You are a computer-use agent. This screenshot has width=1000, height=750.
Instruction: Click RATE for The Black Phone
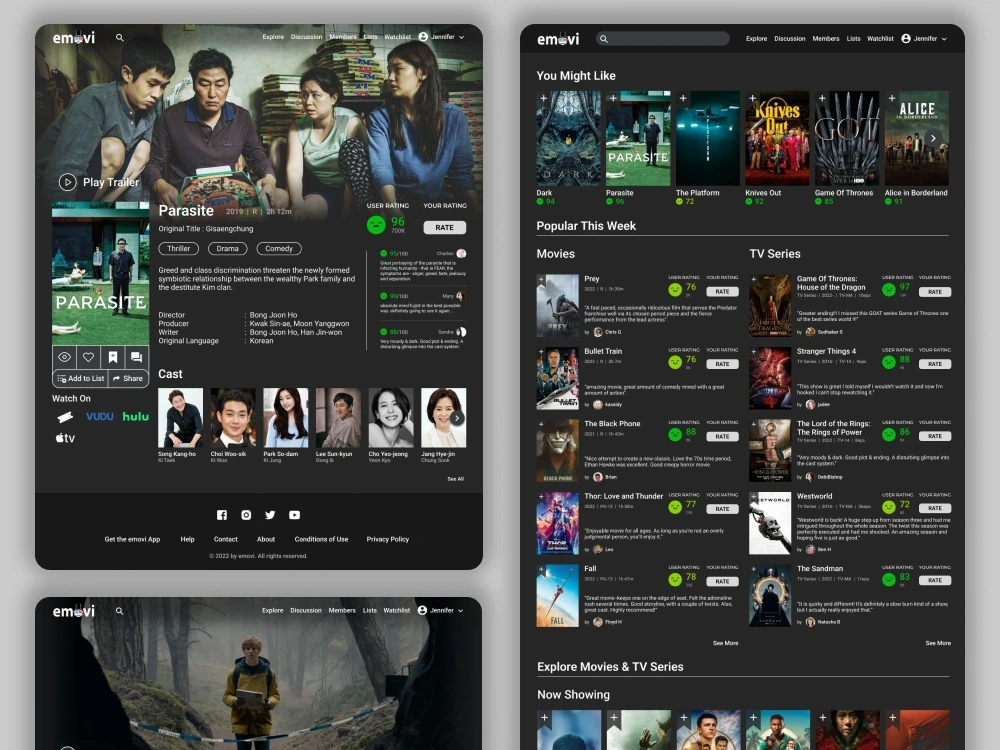tap(723, 437)
